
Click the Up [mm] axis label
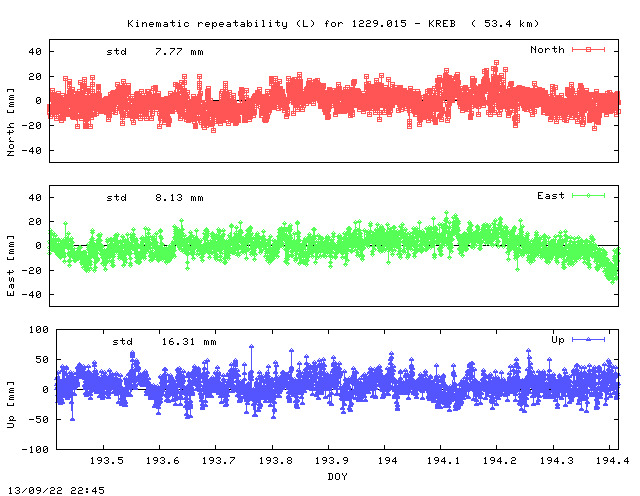pos(11,404)
